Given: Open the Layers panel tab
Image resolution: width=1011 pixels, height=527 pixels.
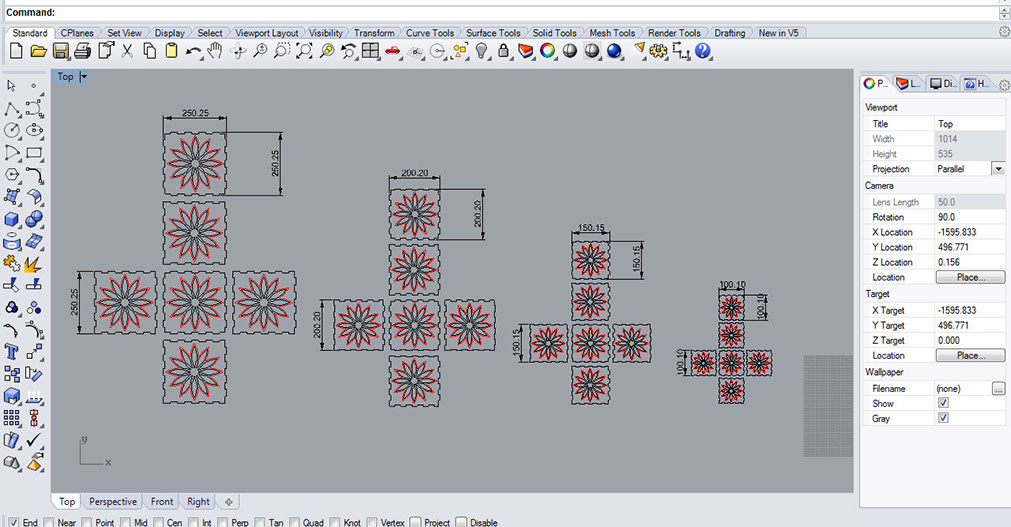Looking at the screenshot, I should tap(908, 84).
